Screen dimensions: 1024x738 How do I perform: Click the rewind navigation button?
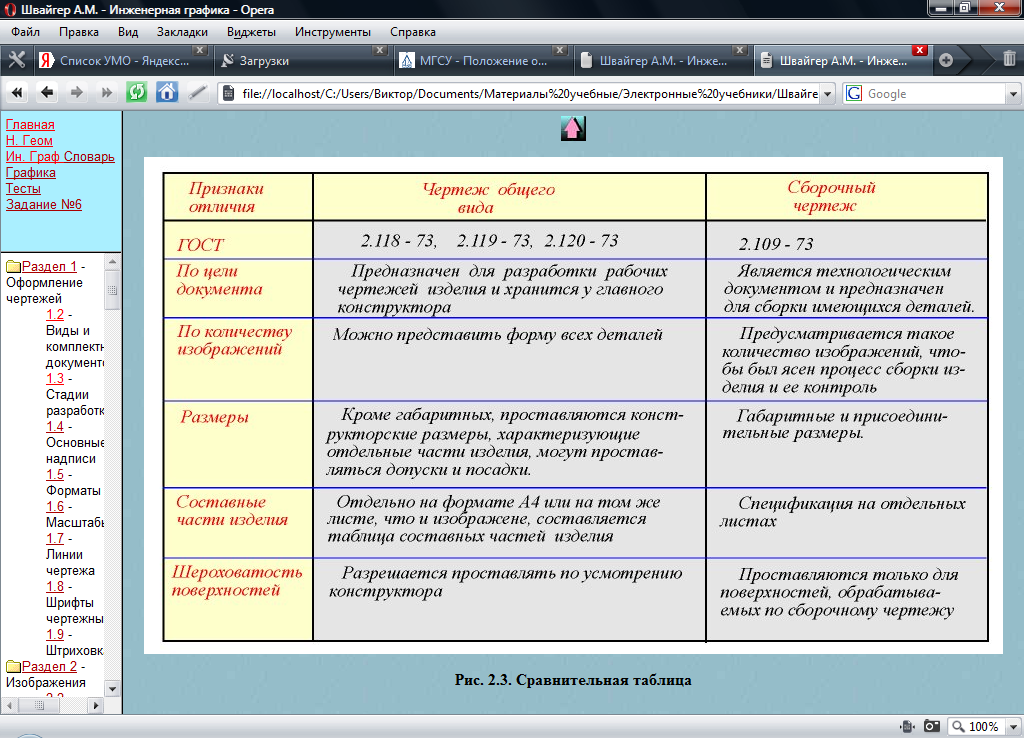tap(17, 93)
